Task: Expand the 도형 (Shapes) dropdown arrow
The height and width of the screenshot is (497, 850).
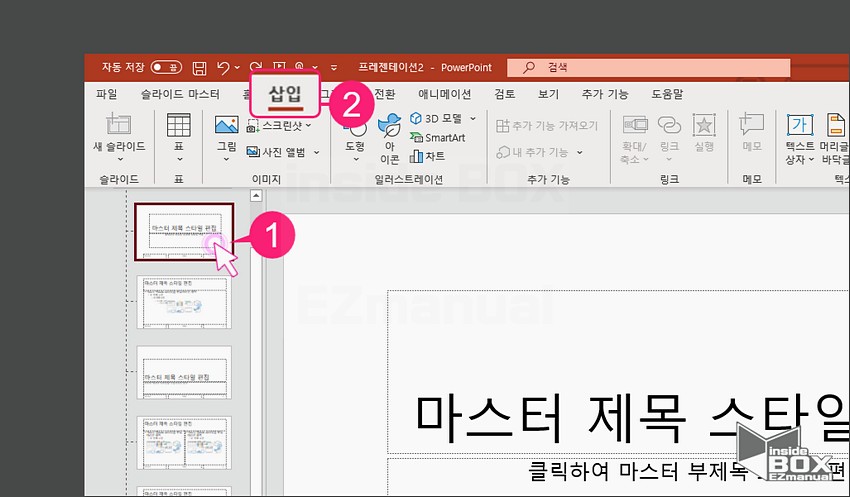Action: [x=356, y=159]
